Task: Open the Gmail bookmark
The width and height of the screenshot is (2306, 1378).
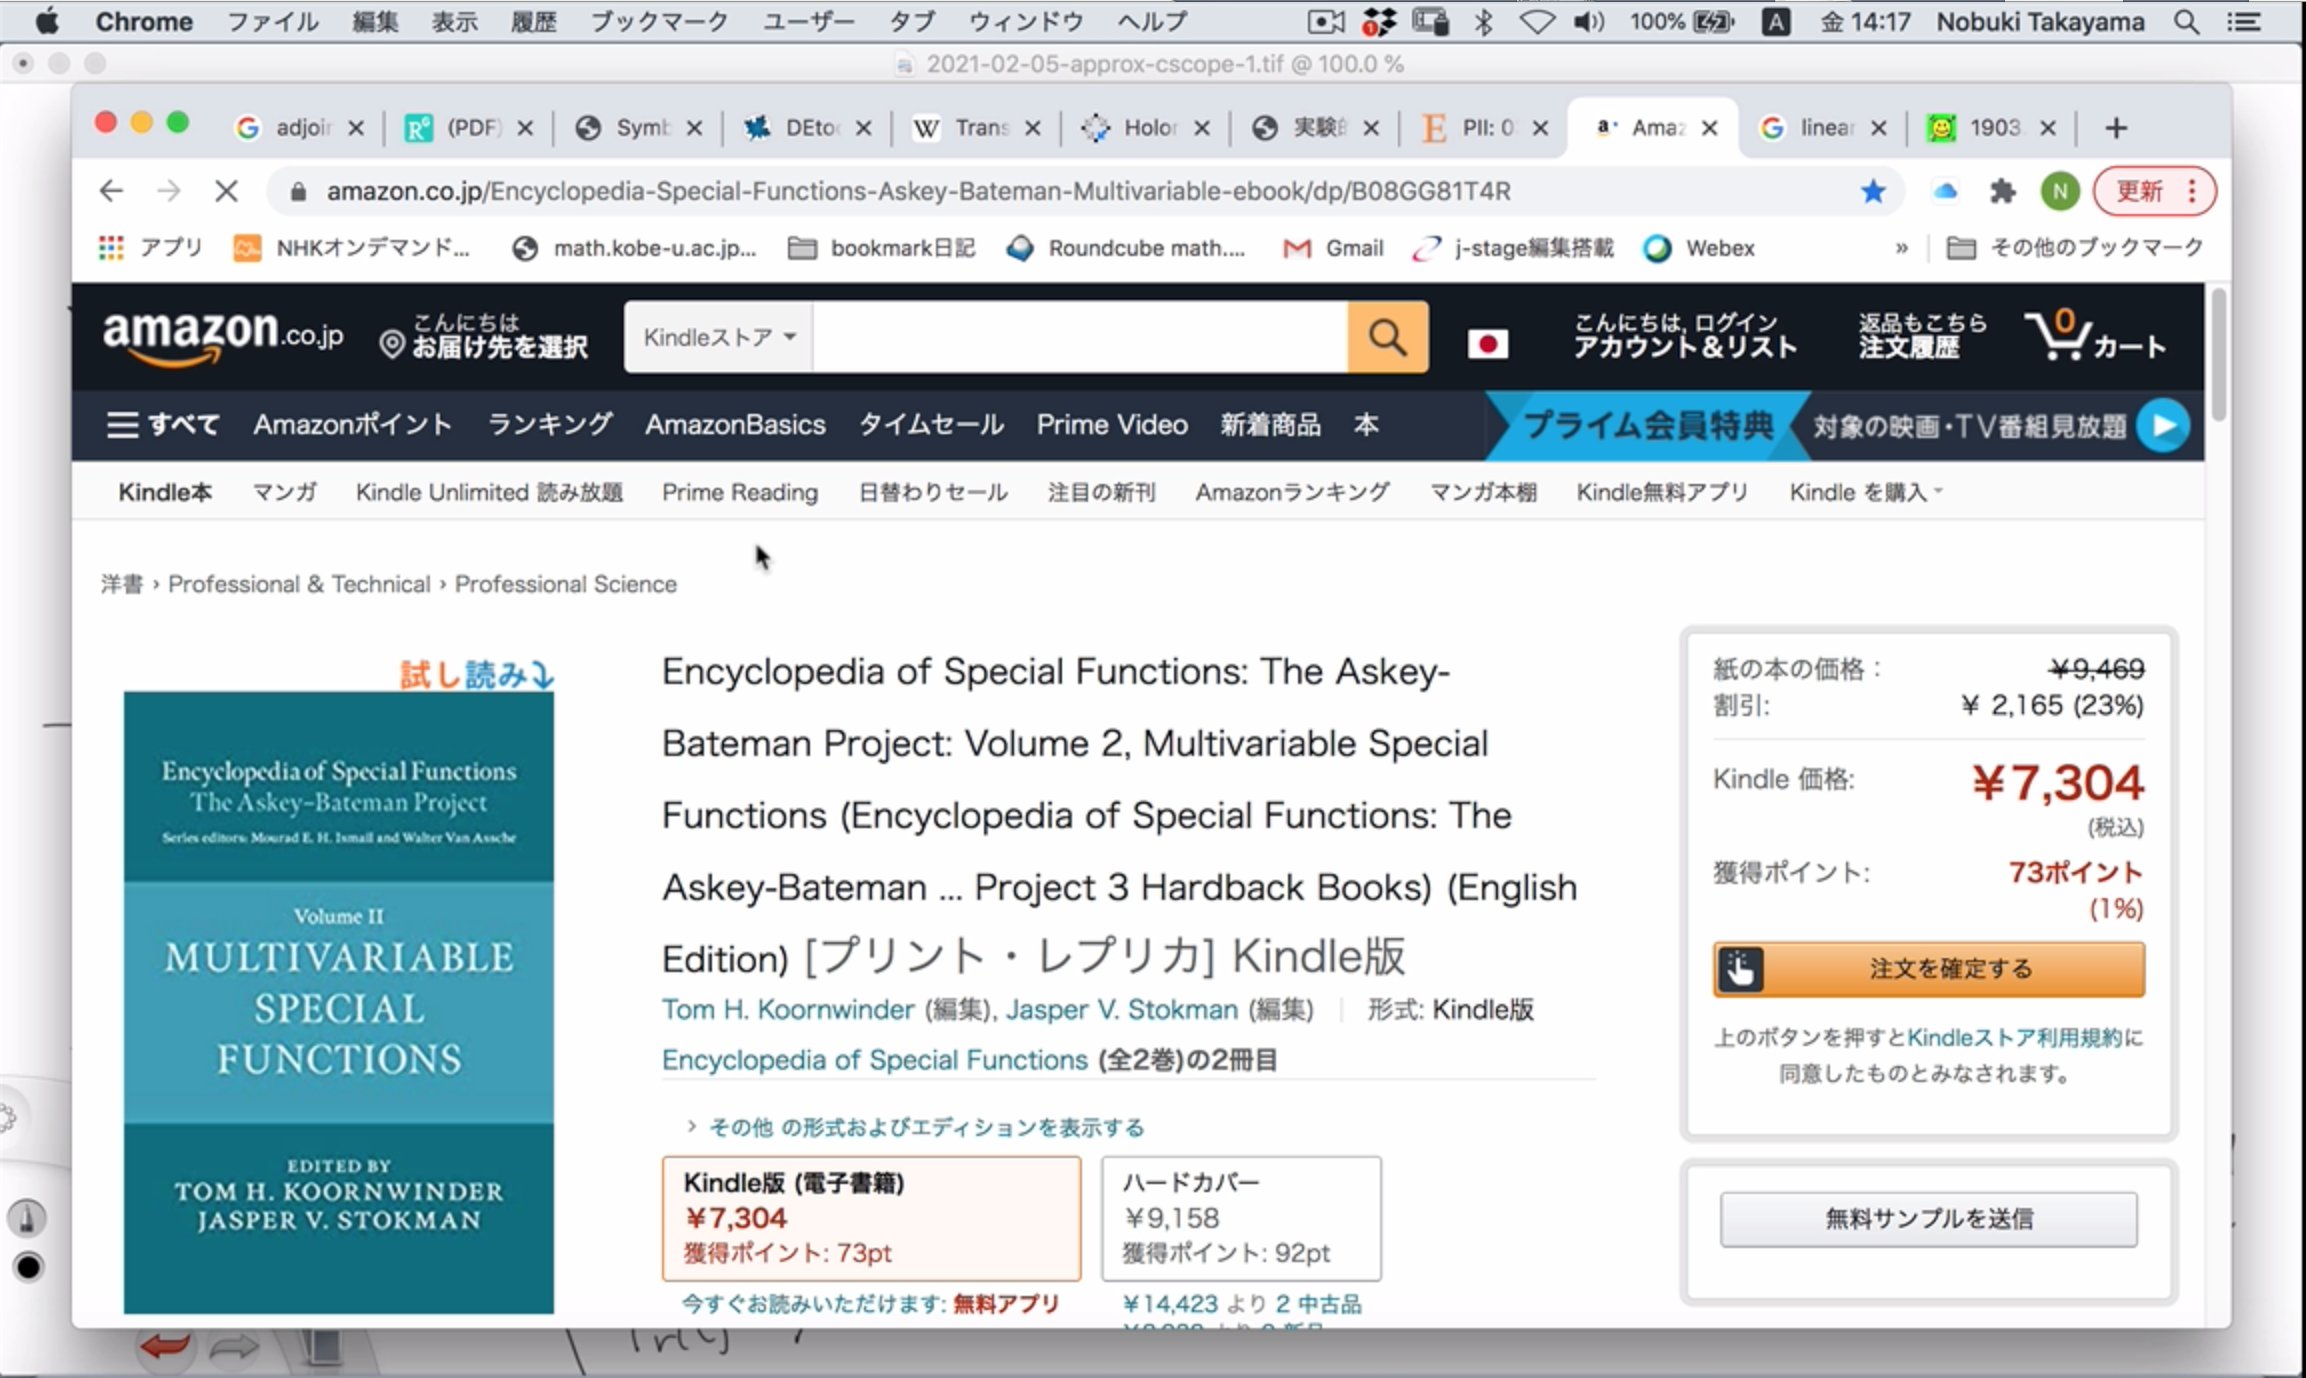Action: click(1333, 248)
